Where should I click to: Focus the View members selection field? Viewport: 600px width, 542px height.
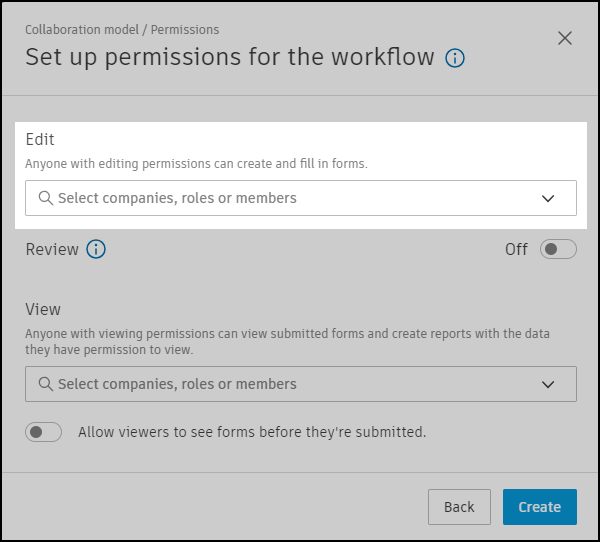[x=280, y=384]
